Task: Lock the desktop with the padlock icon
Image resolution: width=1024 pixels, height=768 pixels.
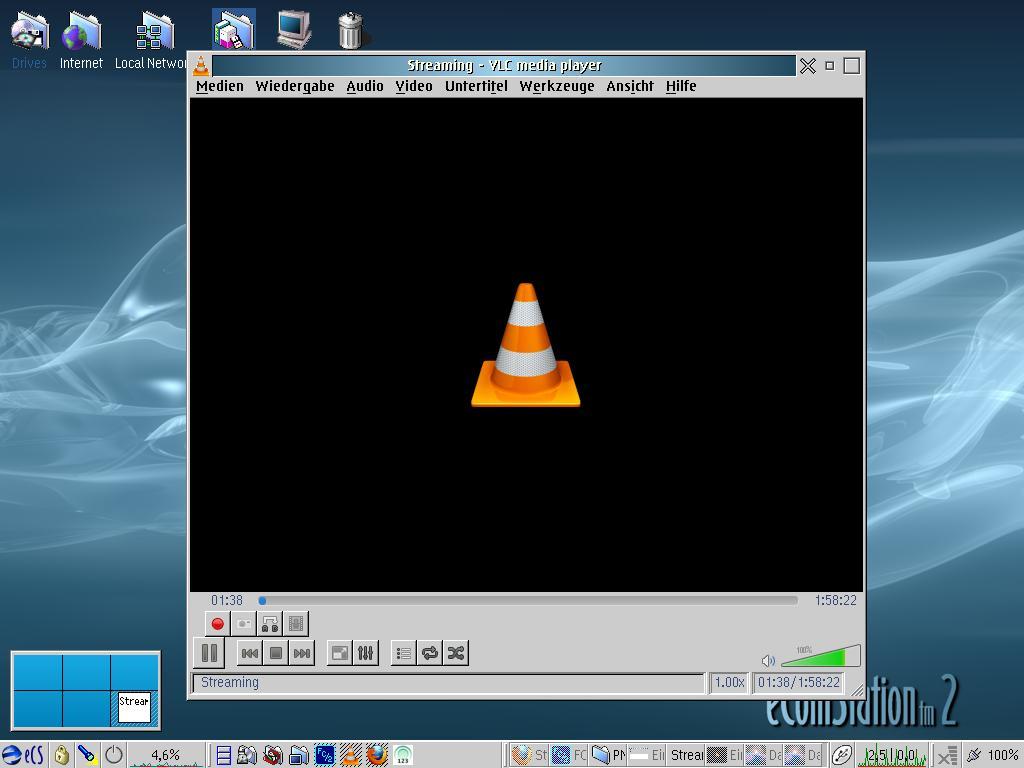Action: [x=61, y=755]
